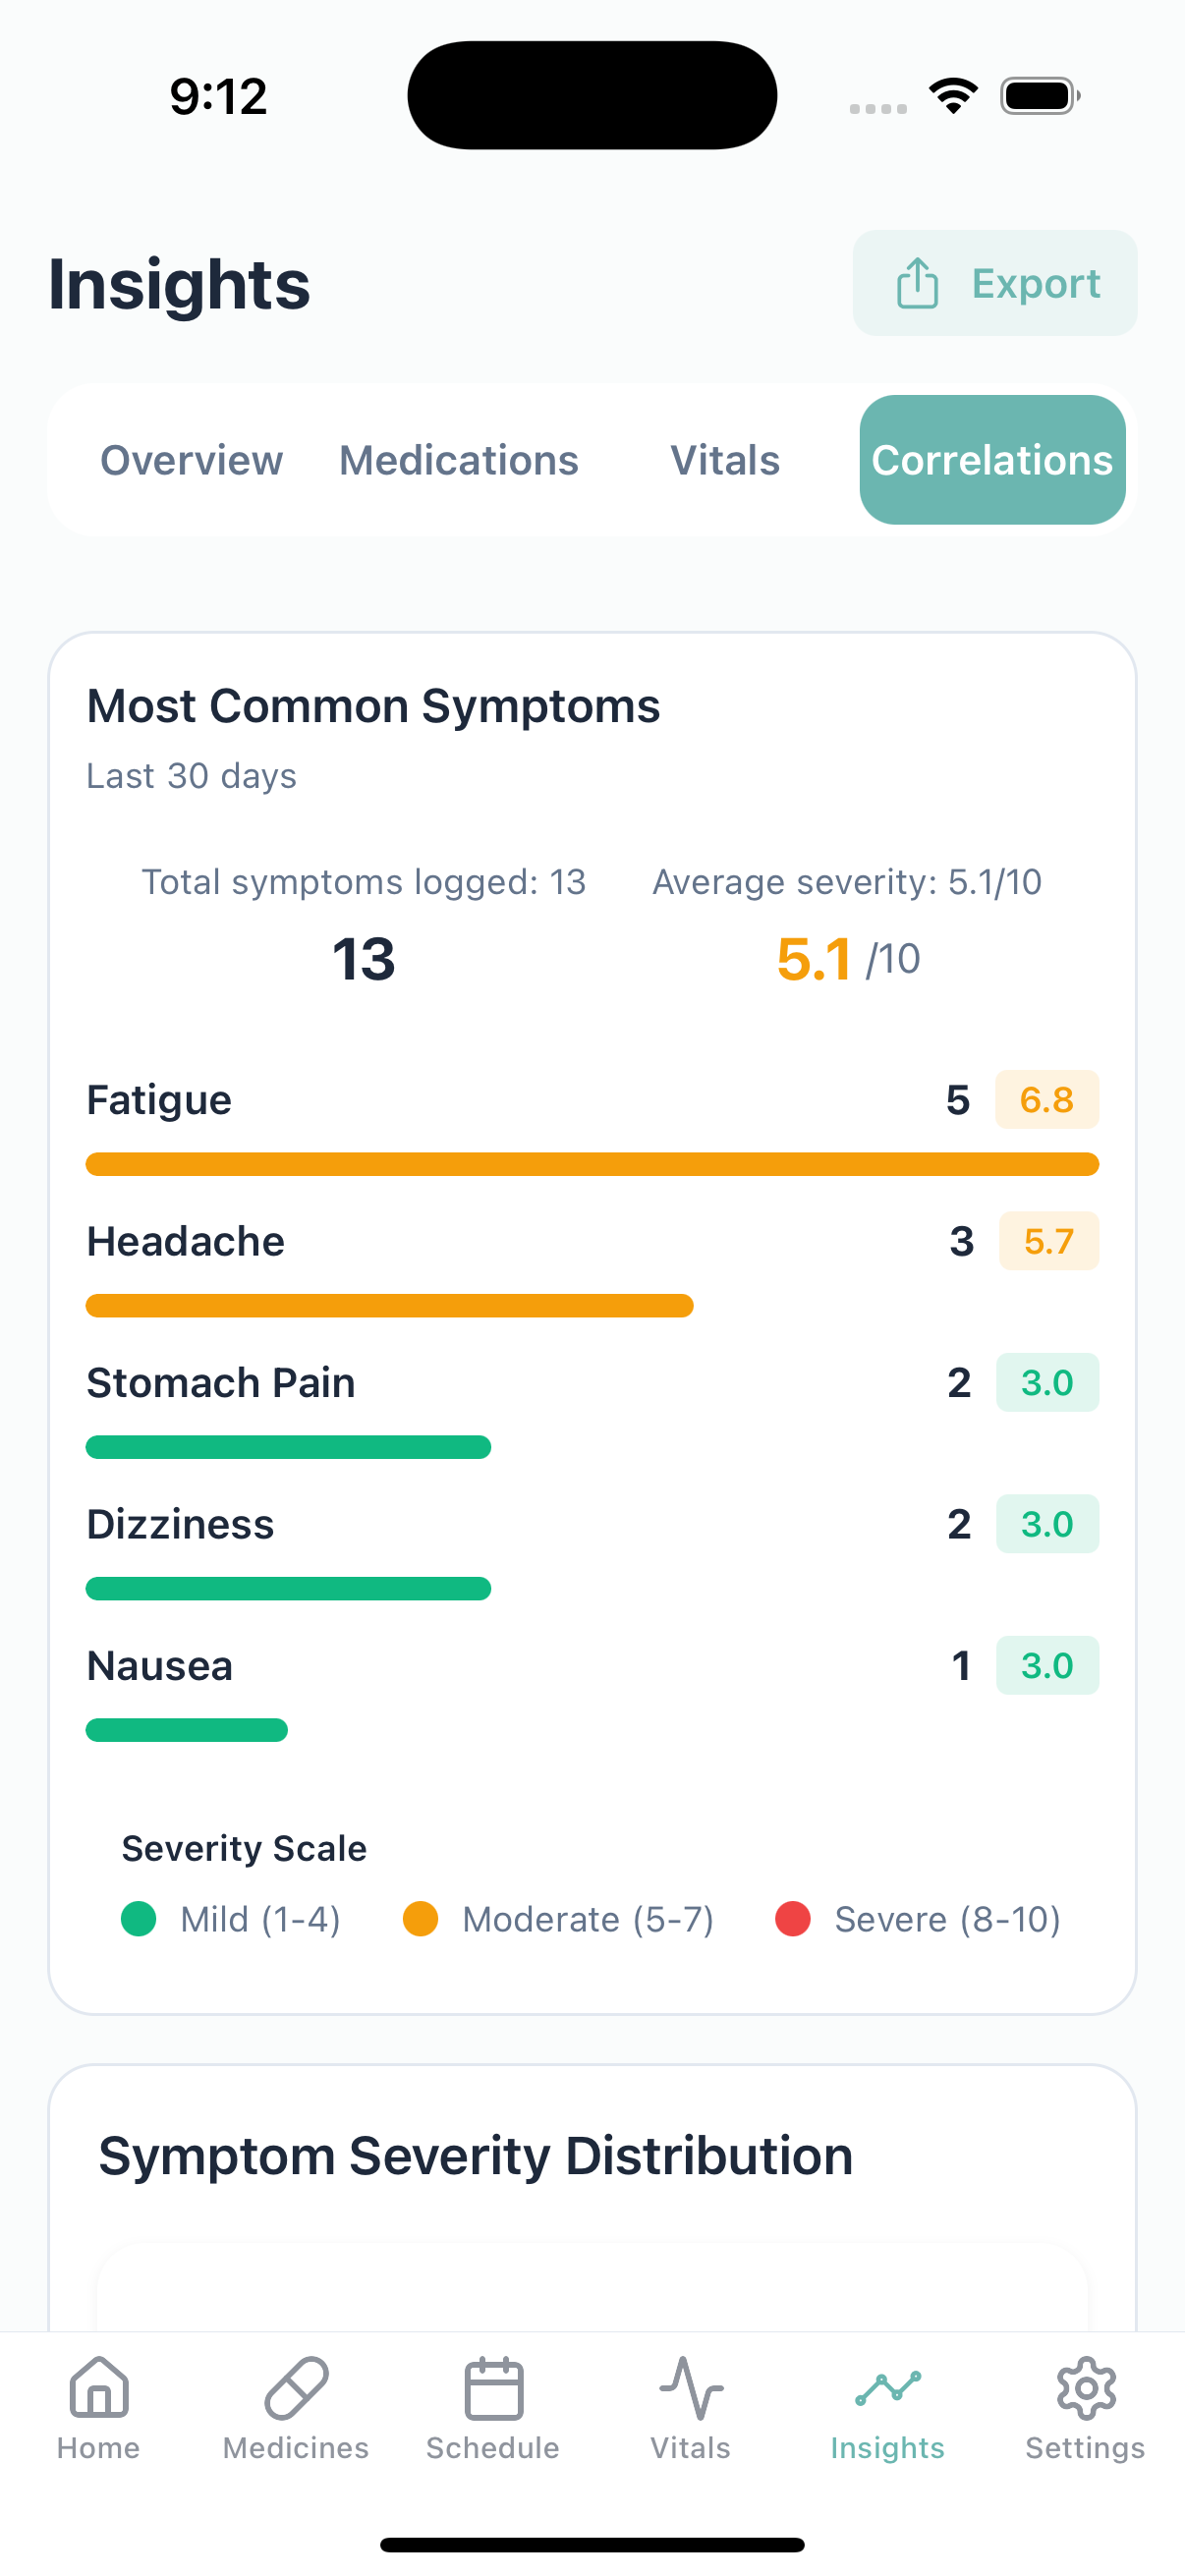
Task: Tap the share icon inside Export button
Action: 918,283
